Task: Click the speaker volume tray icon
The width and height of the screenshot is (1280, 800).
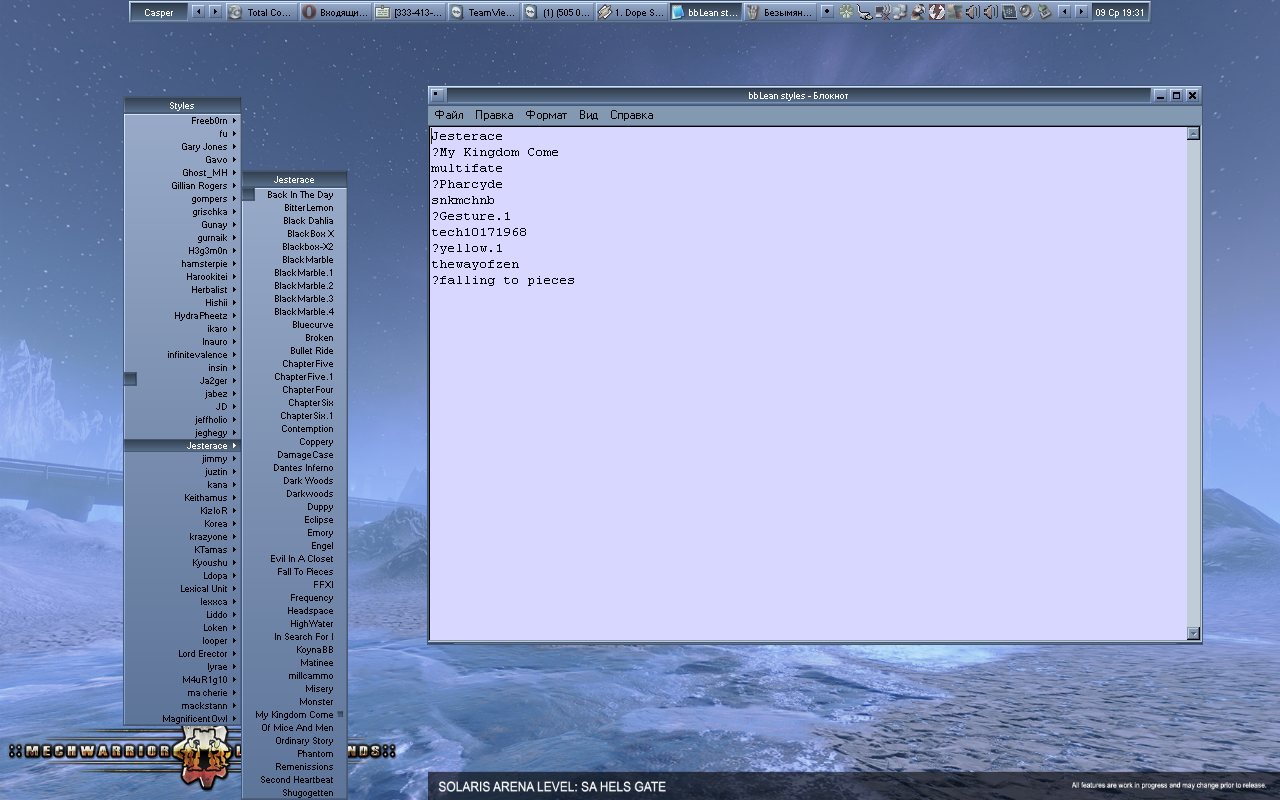Action: point(973,11)
